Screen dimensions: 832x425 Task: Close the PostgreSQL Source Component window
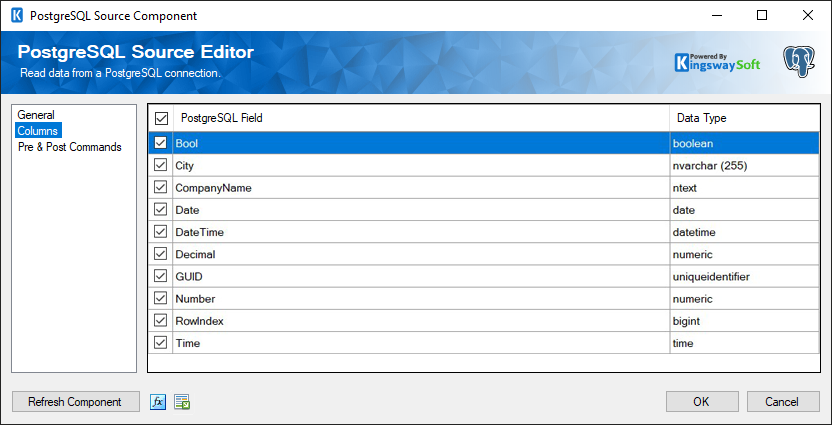click(808, 15)
